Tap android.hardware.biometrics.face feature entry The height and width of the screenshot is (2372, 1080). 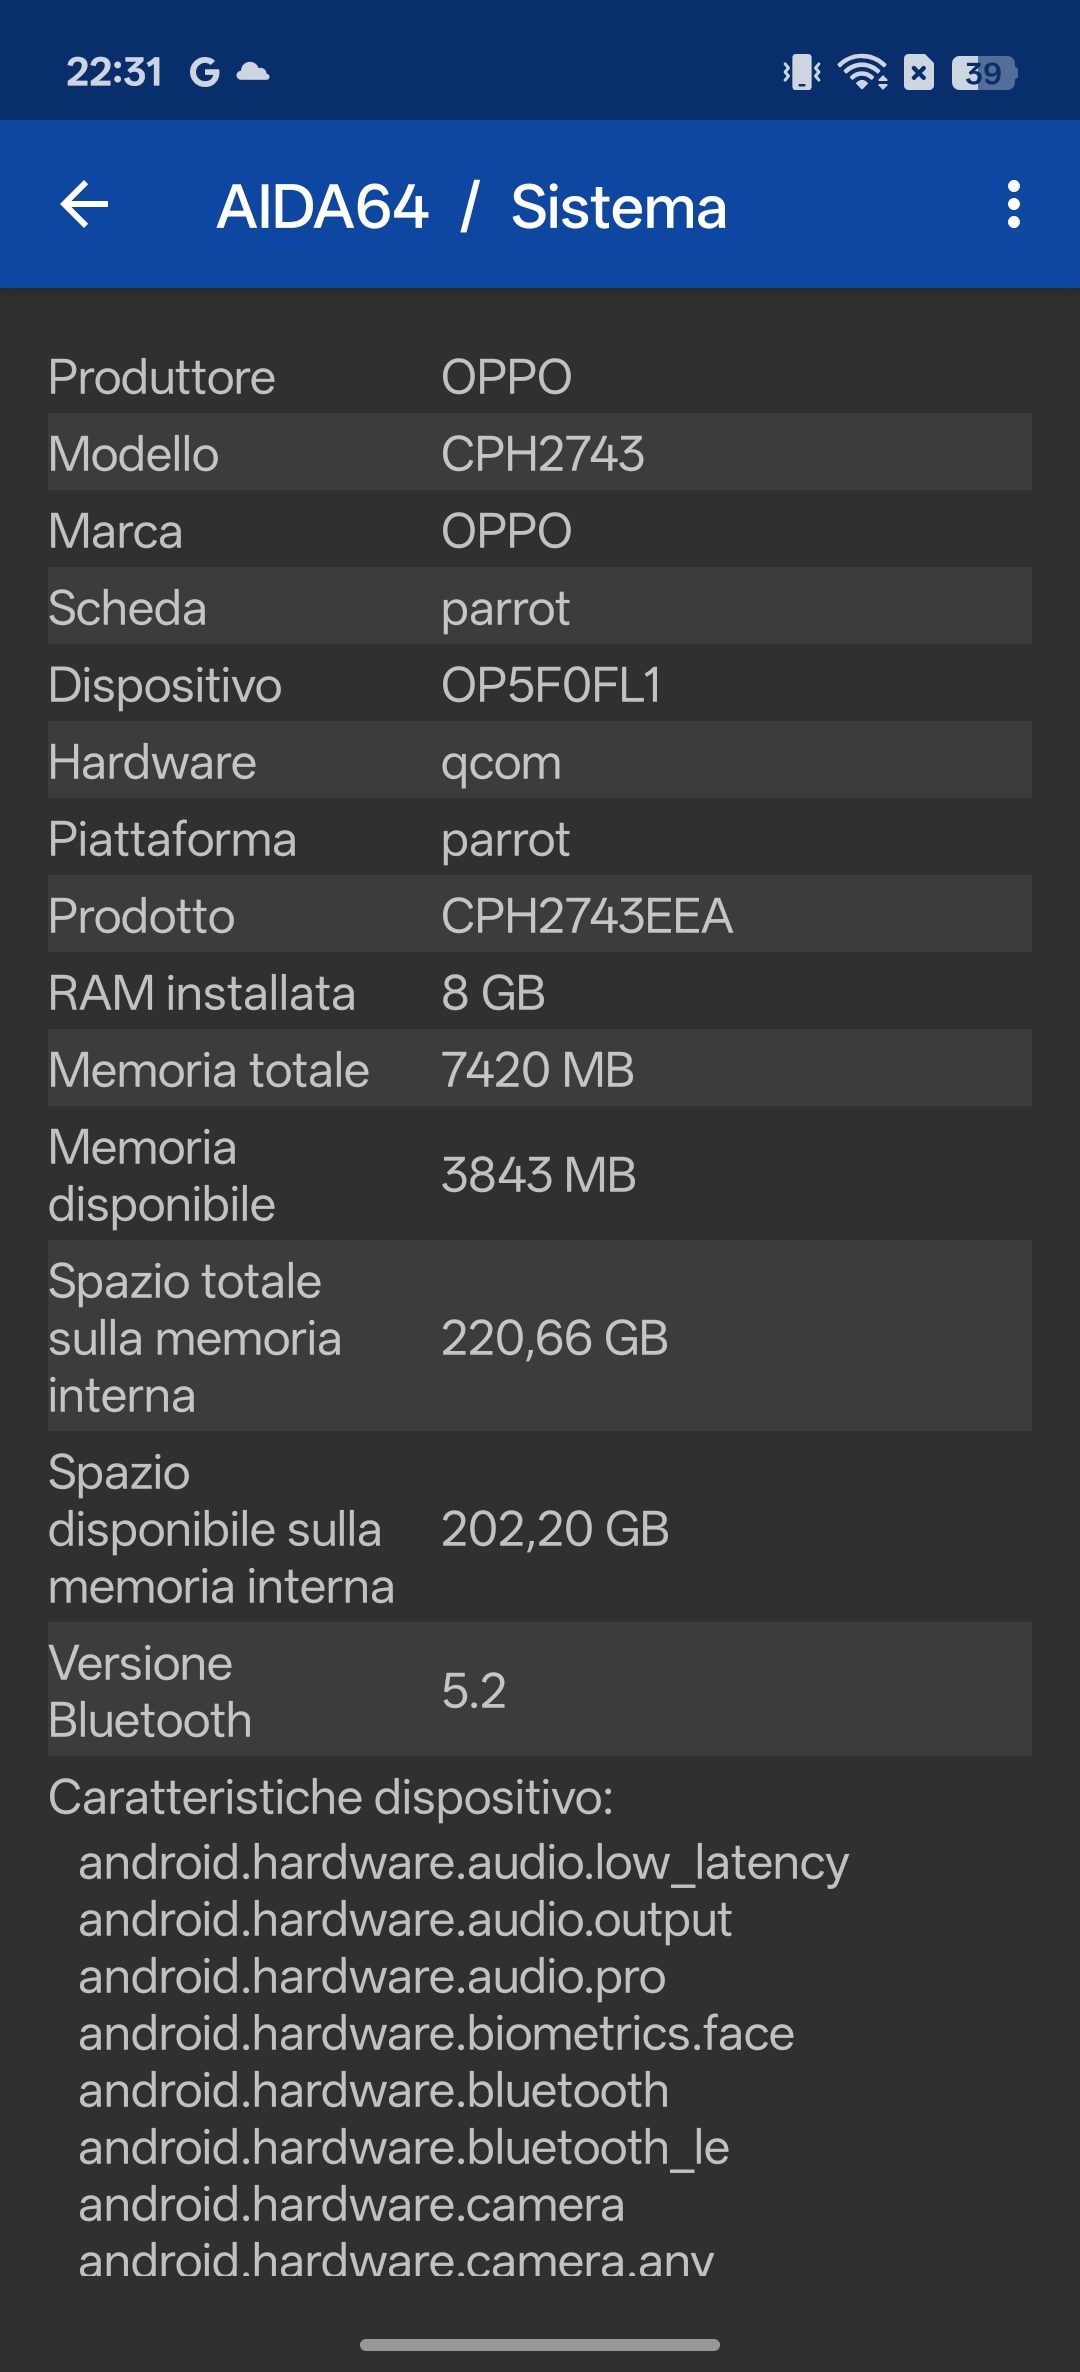point(436,2033)
